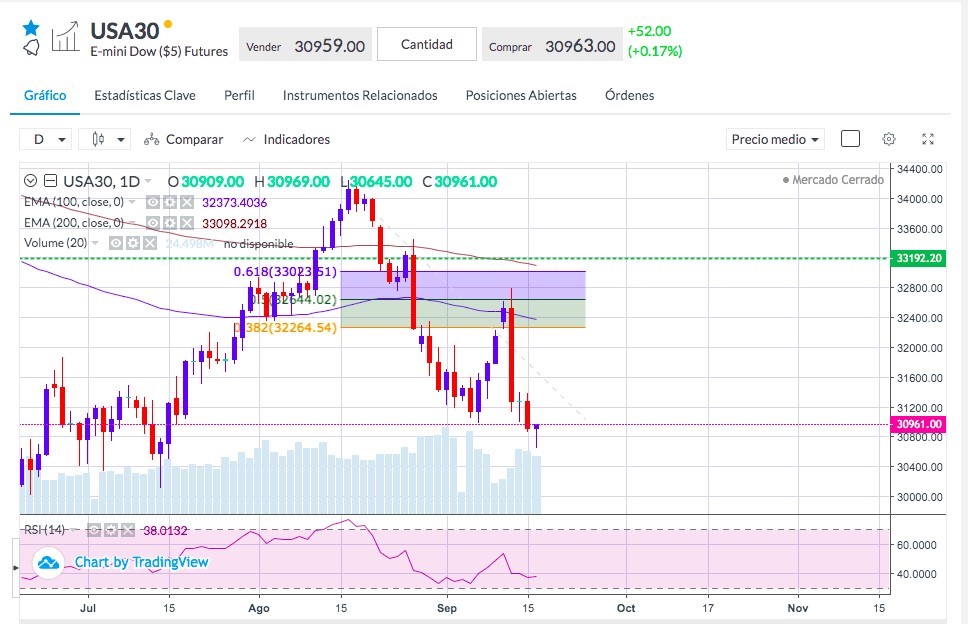Image resolution: width=968 pixels, height=624 pixels.
Task: Toggle the square checkbox beside Precio medio
Action: (850, 139)
